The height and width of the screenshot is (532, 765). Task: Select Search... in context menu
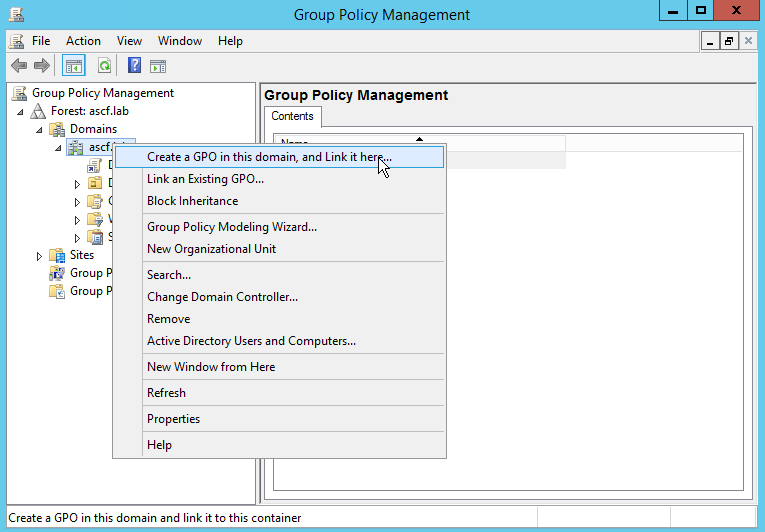tap(280, 275)
